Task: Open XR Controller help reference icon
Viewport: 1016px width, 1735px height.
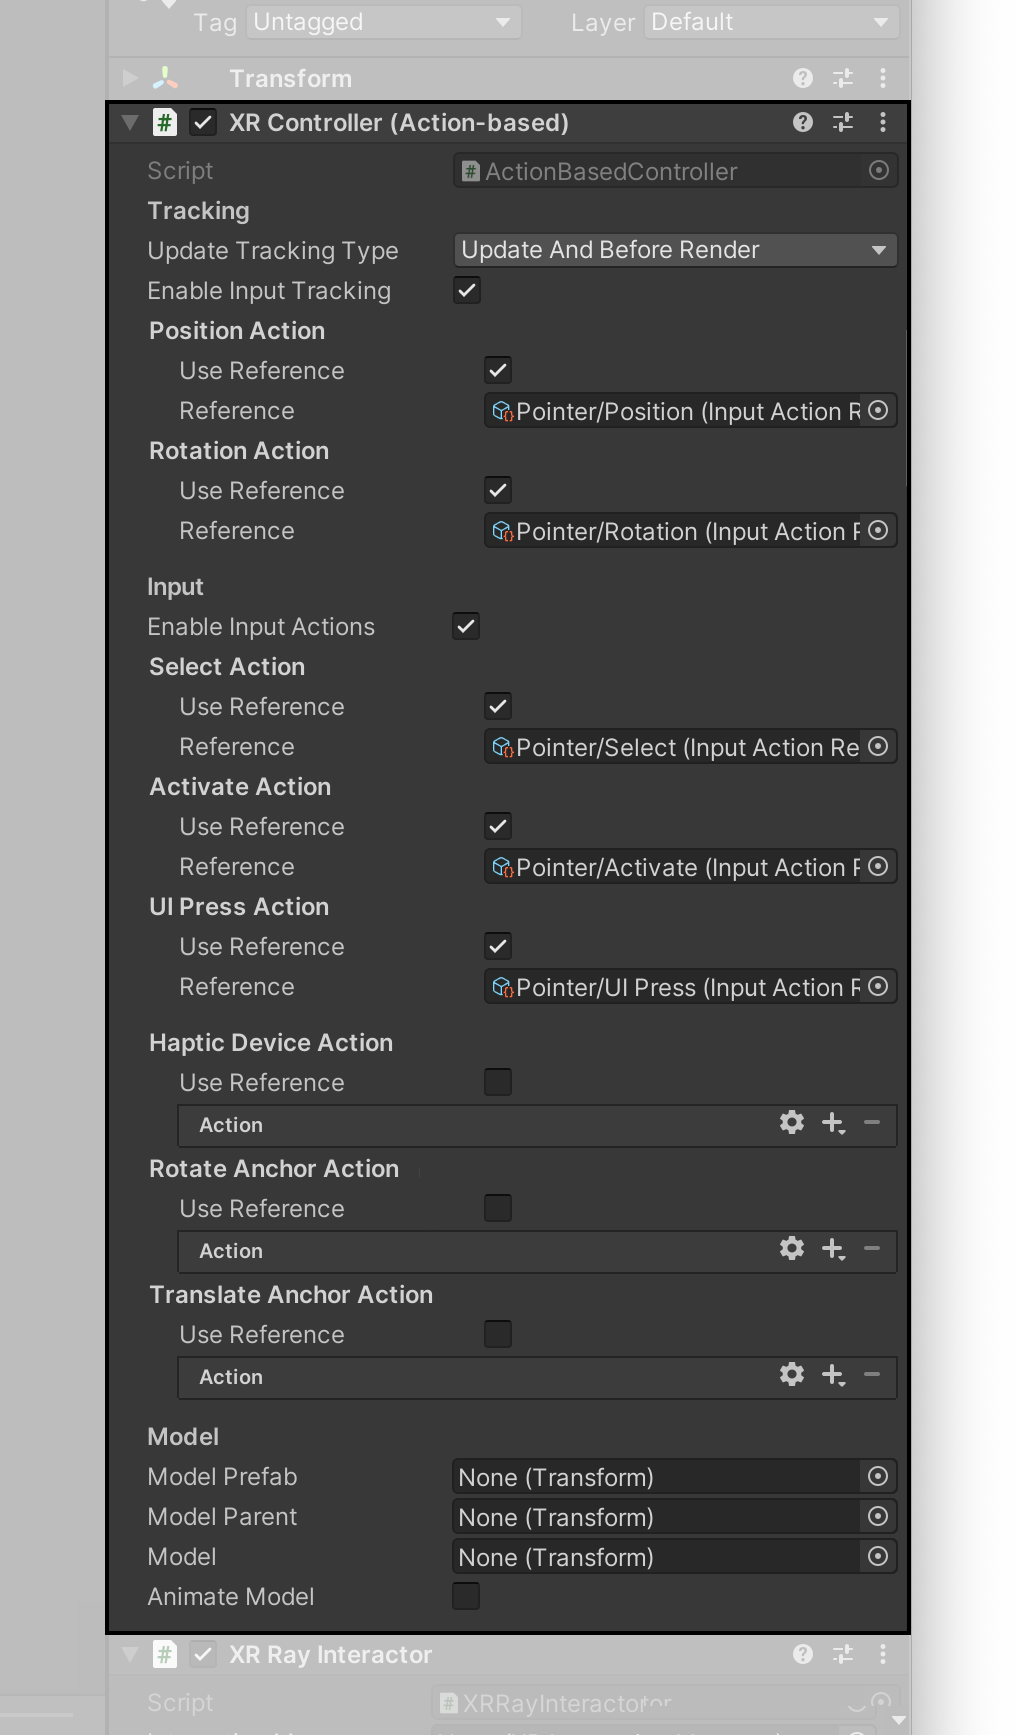Action: click(802, 122)
